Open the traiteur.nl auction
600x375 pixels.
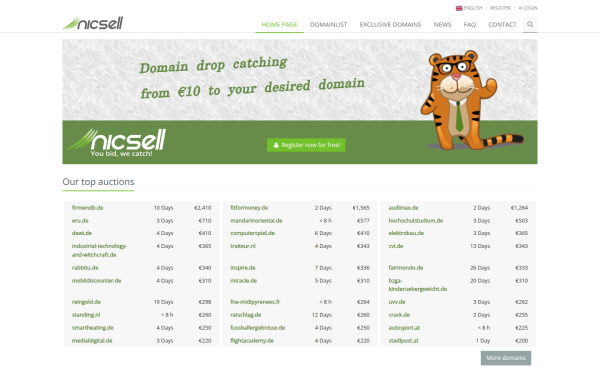[243, 246]
